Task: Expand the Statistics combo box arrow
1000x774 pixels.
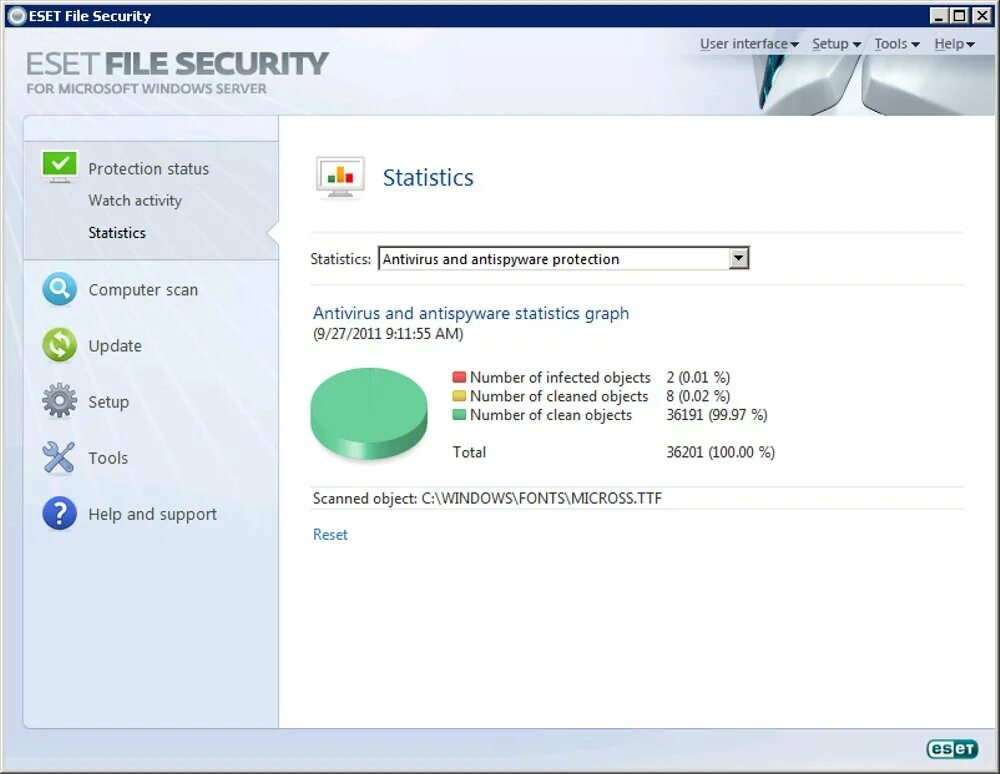Action: pyautogui.click(x=739, y=259)
